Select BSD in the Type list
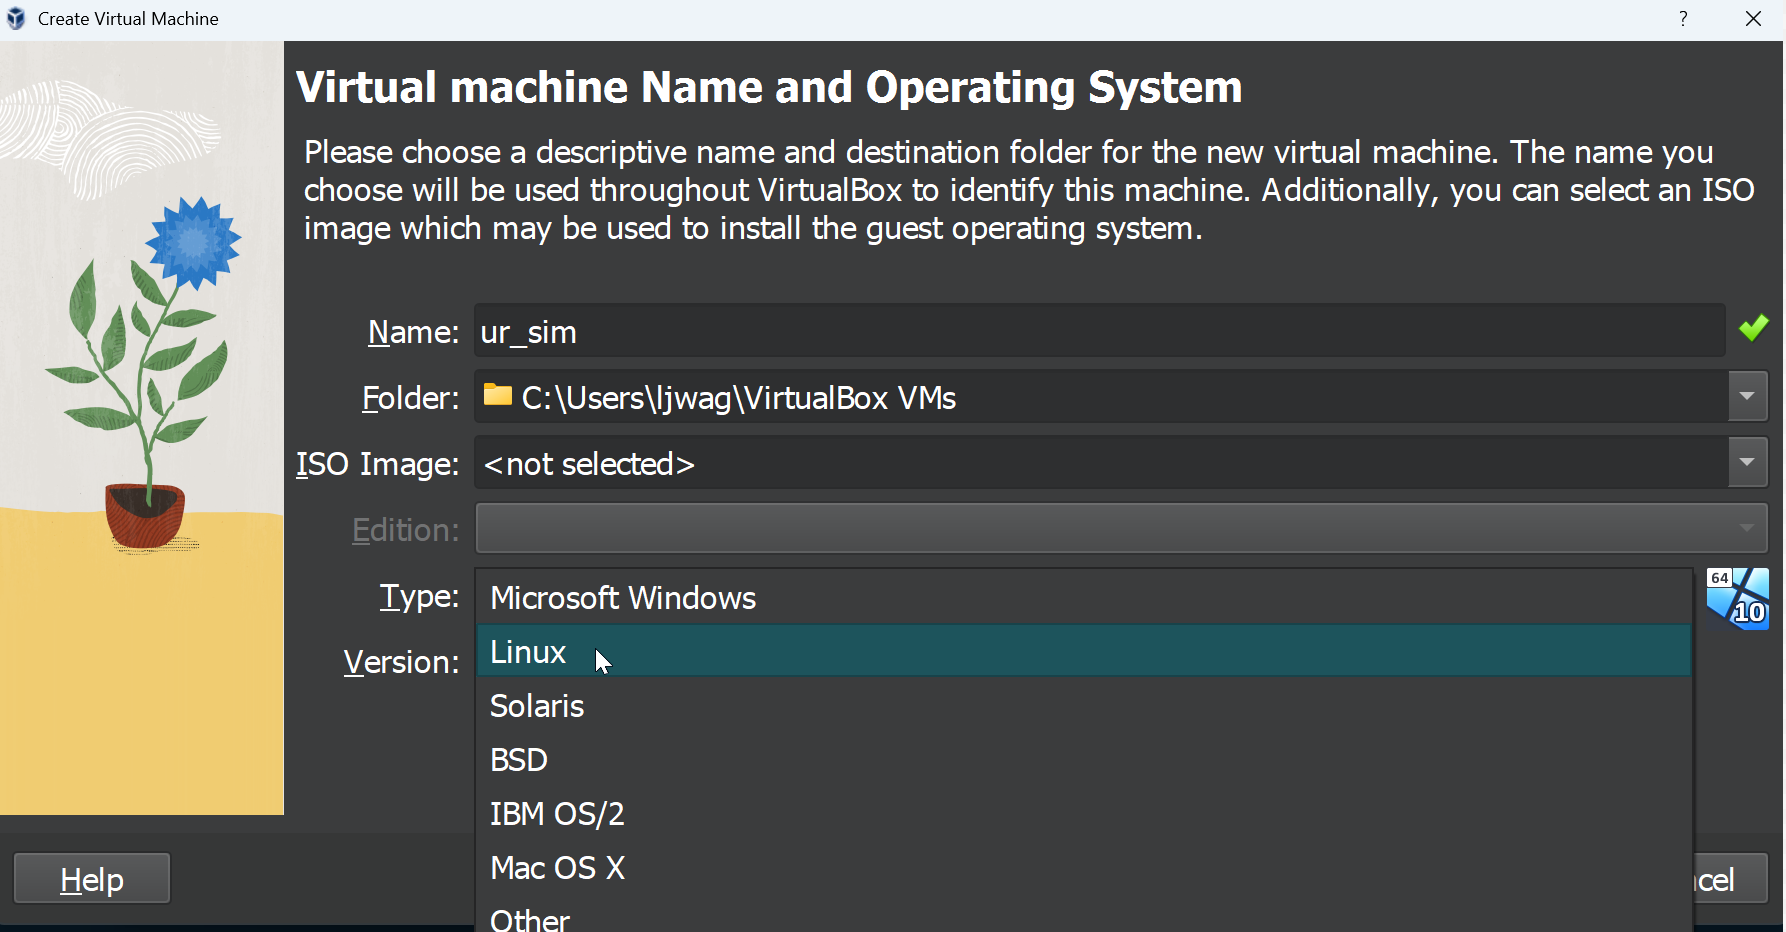This screenshot has height=932, width=1786. pyautogui.click(x=1084, y=760)
